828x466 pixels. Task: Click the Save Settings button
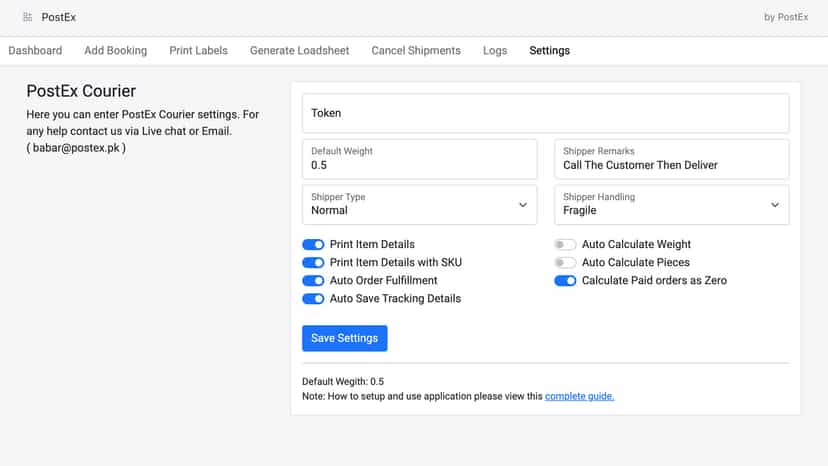click(344, 338)
